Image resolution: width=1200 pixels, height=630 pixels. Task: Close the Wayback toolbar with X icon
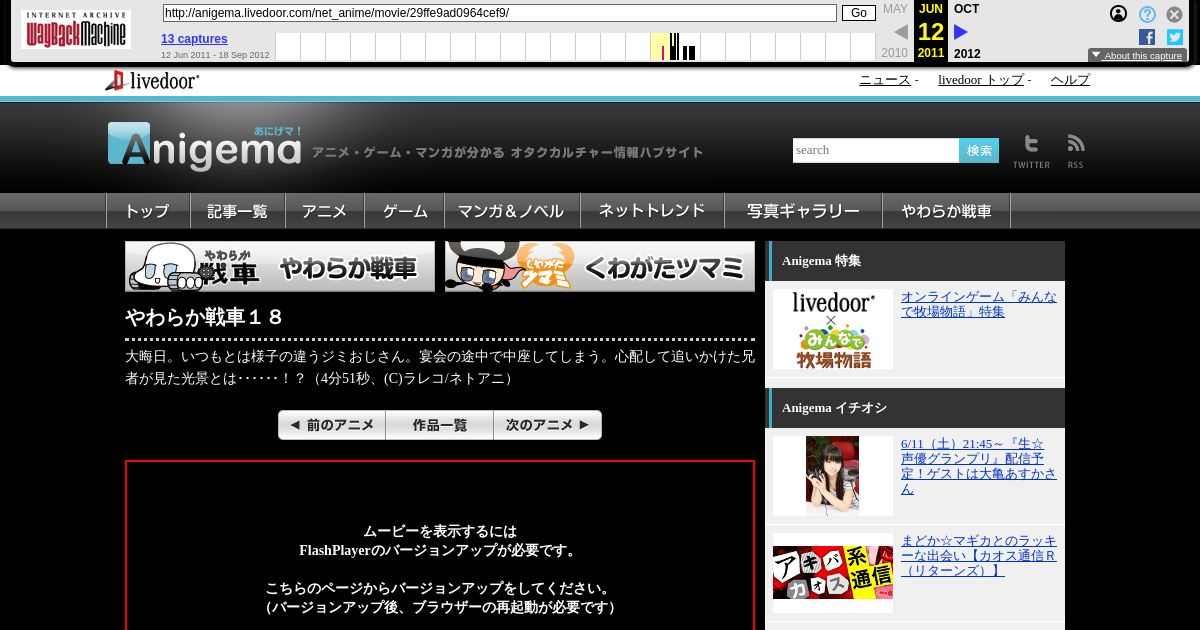point(1175,14)
